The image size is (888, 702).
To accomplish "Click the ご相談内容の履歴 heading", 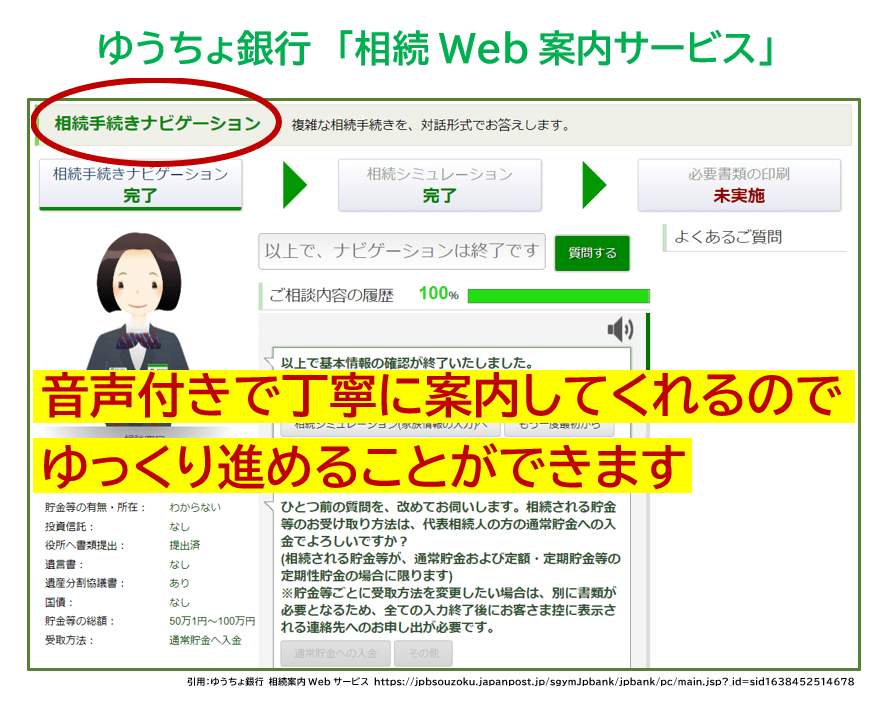I will coord(331,296).
